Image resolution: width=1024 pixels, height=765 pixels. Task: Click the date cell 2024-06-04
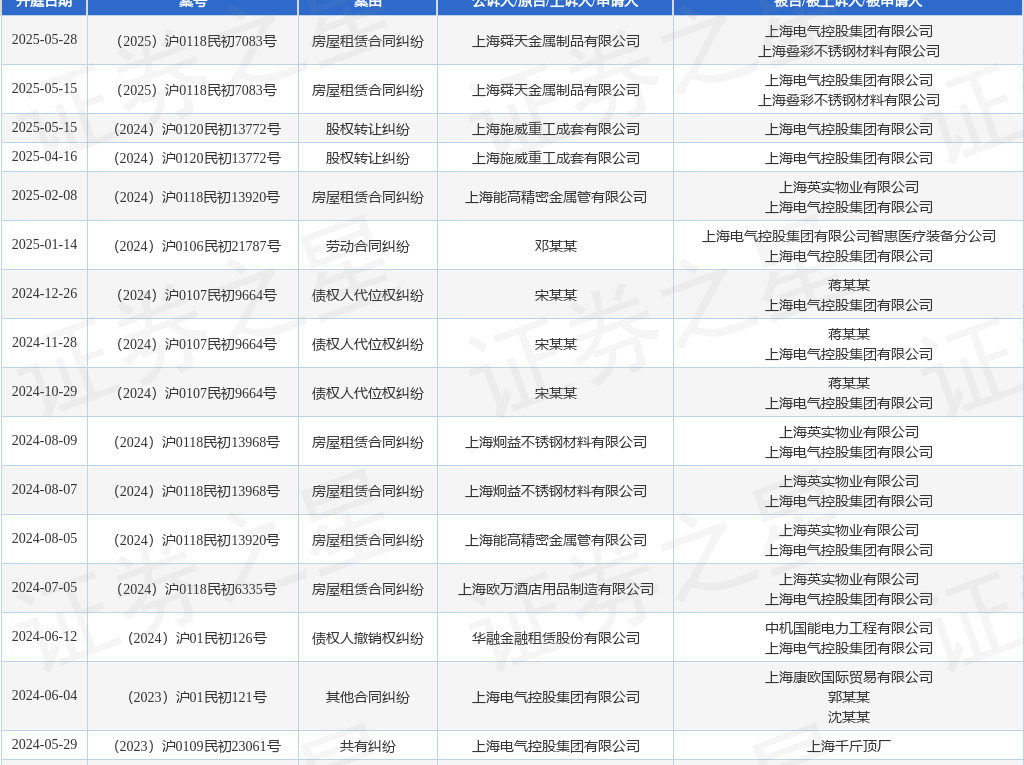point(44,696)
